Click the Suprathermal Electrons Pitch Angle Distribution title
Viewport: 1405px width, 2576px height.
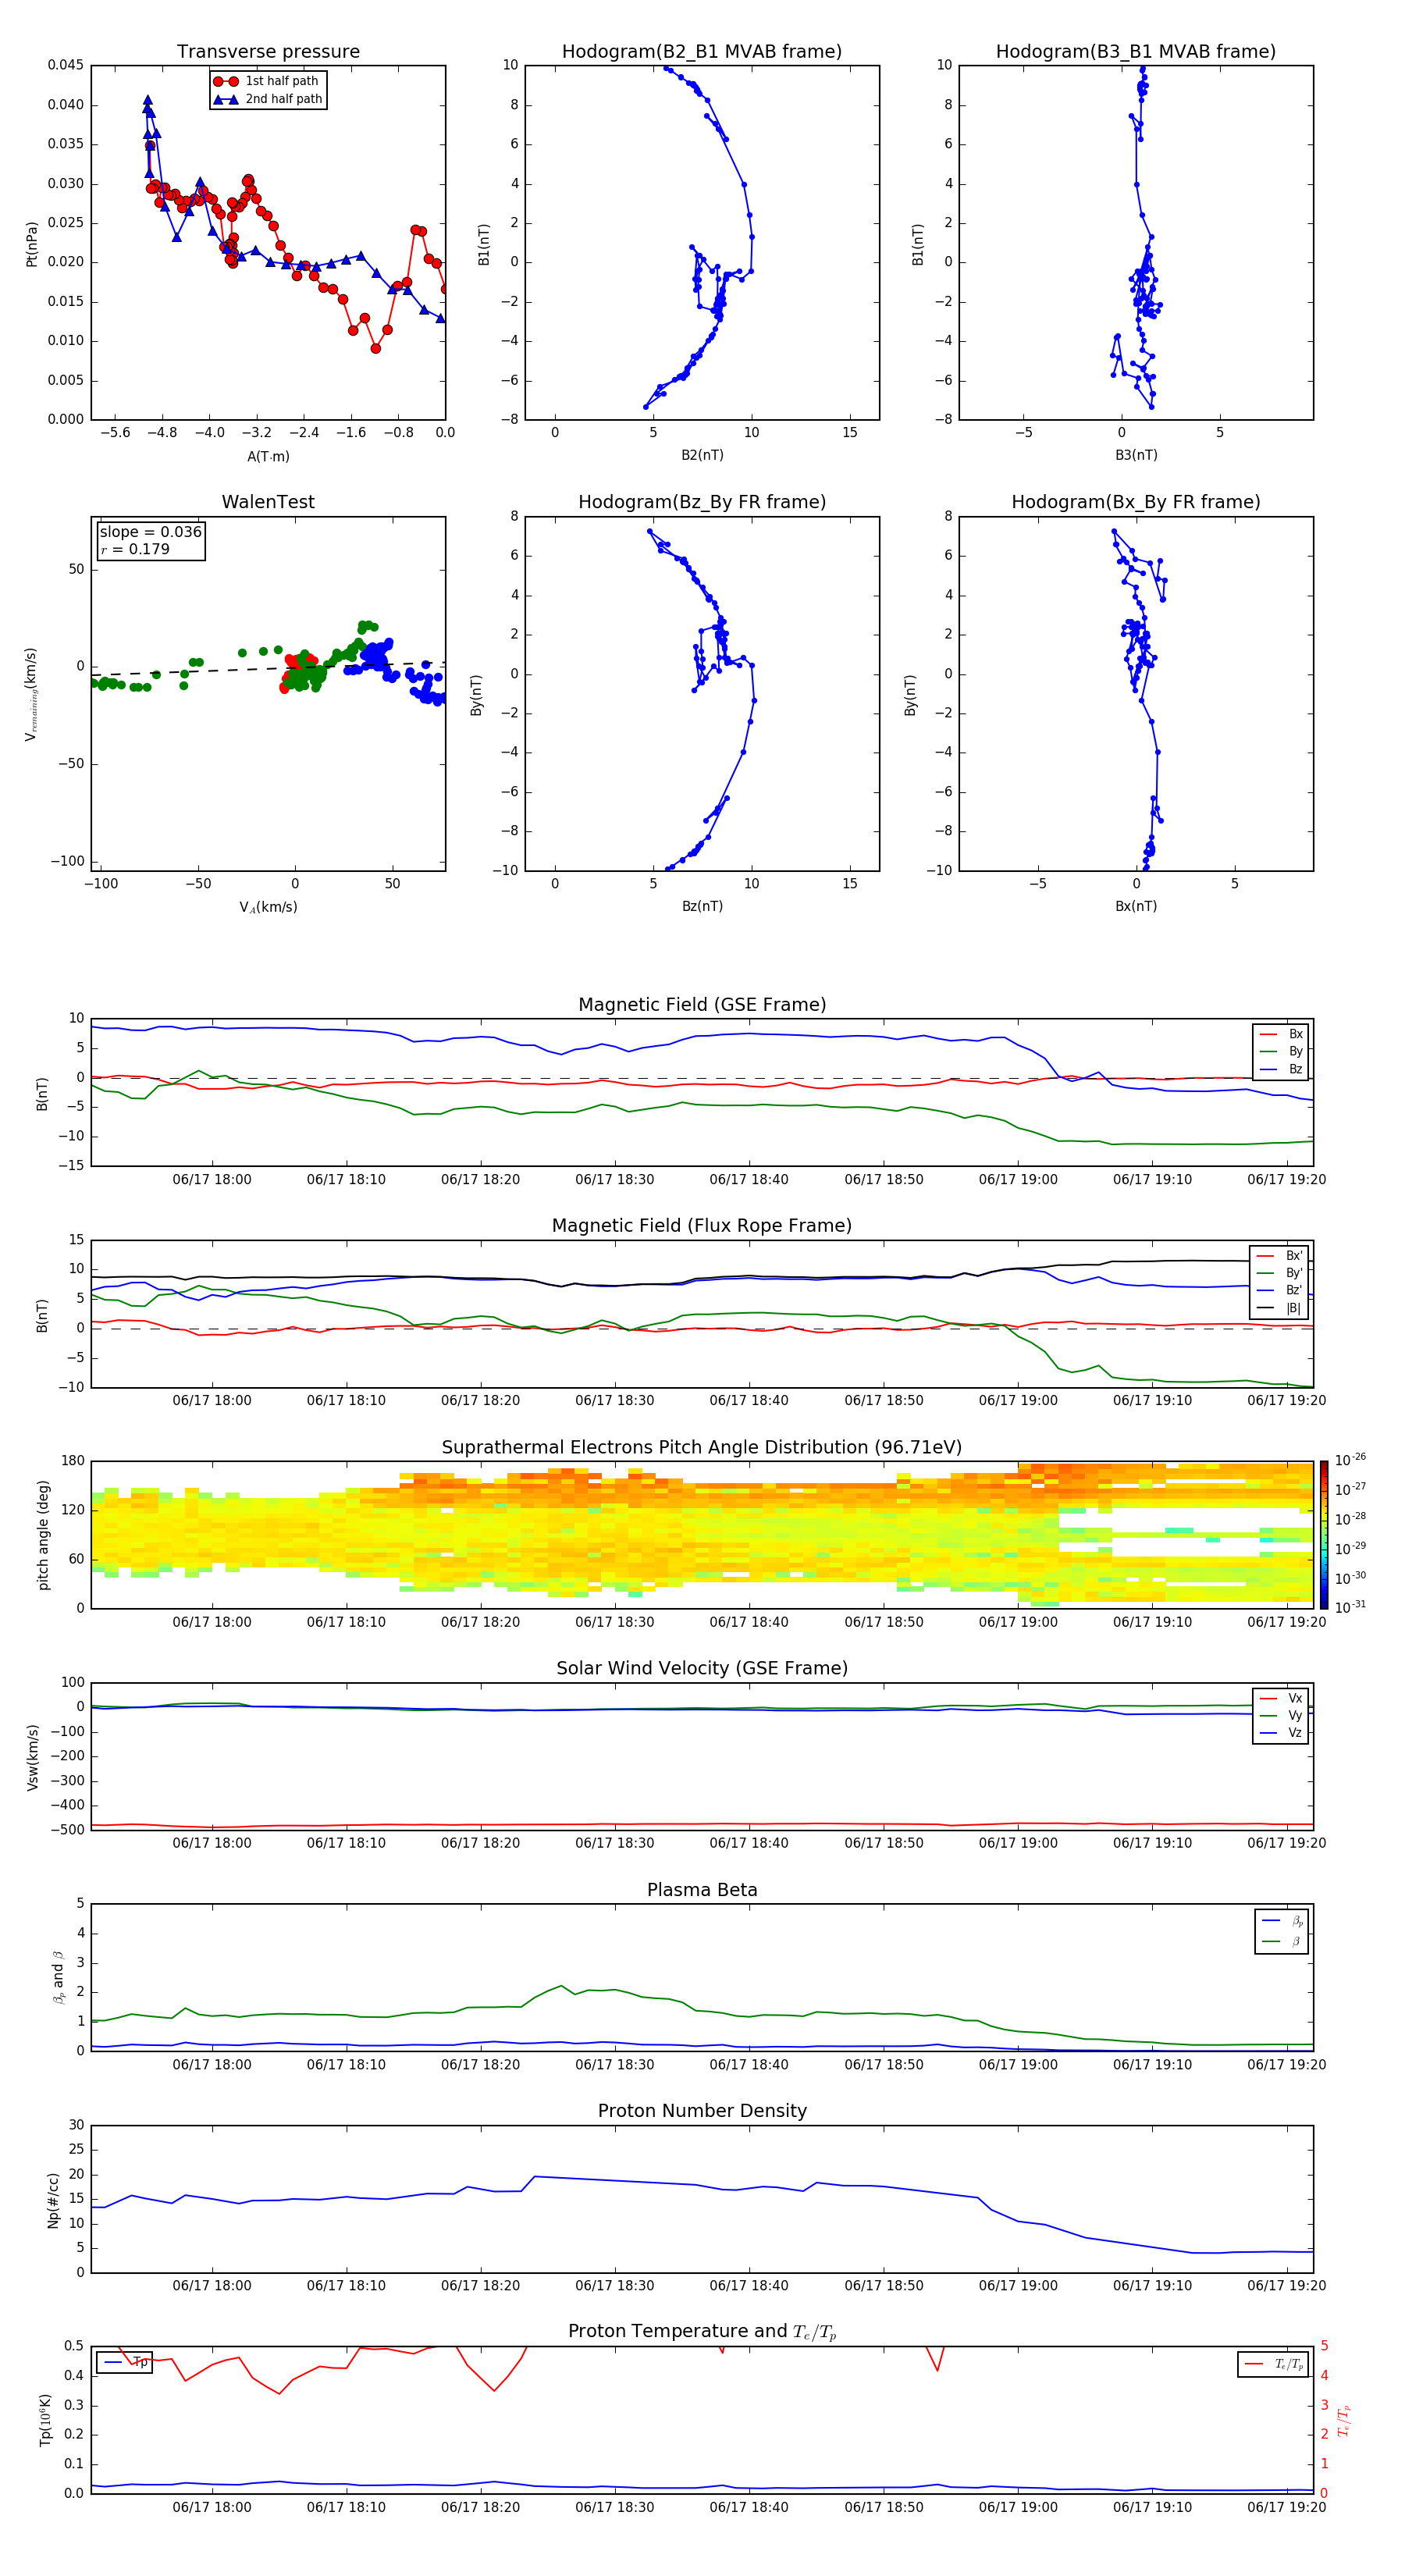pos(702,1447)
